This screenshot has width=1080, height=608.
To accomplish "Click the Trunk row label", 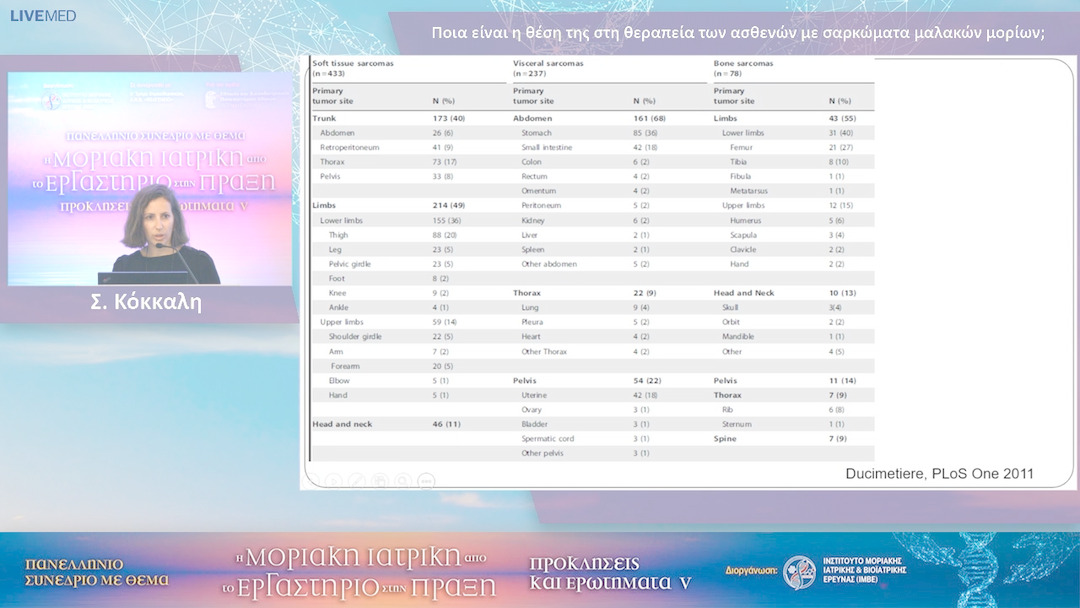I will pyautogui.click(x=324, y=118).
